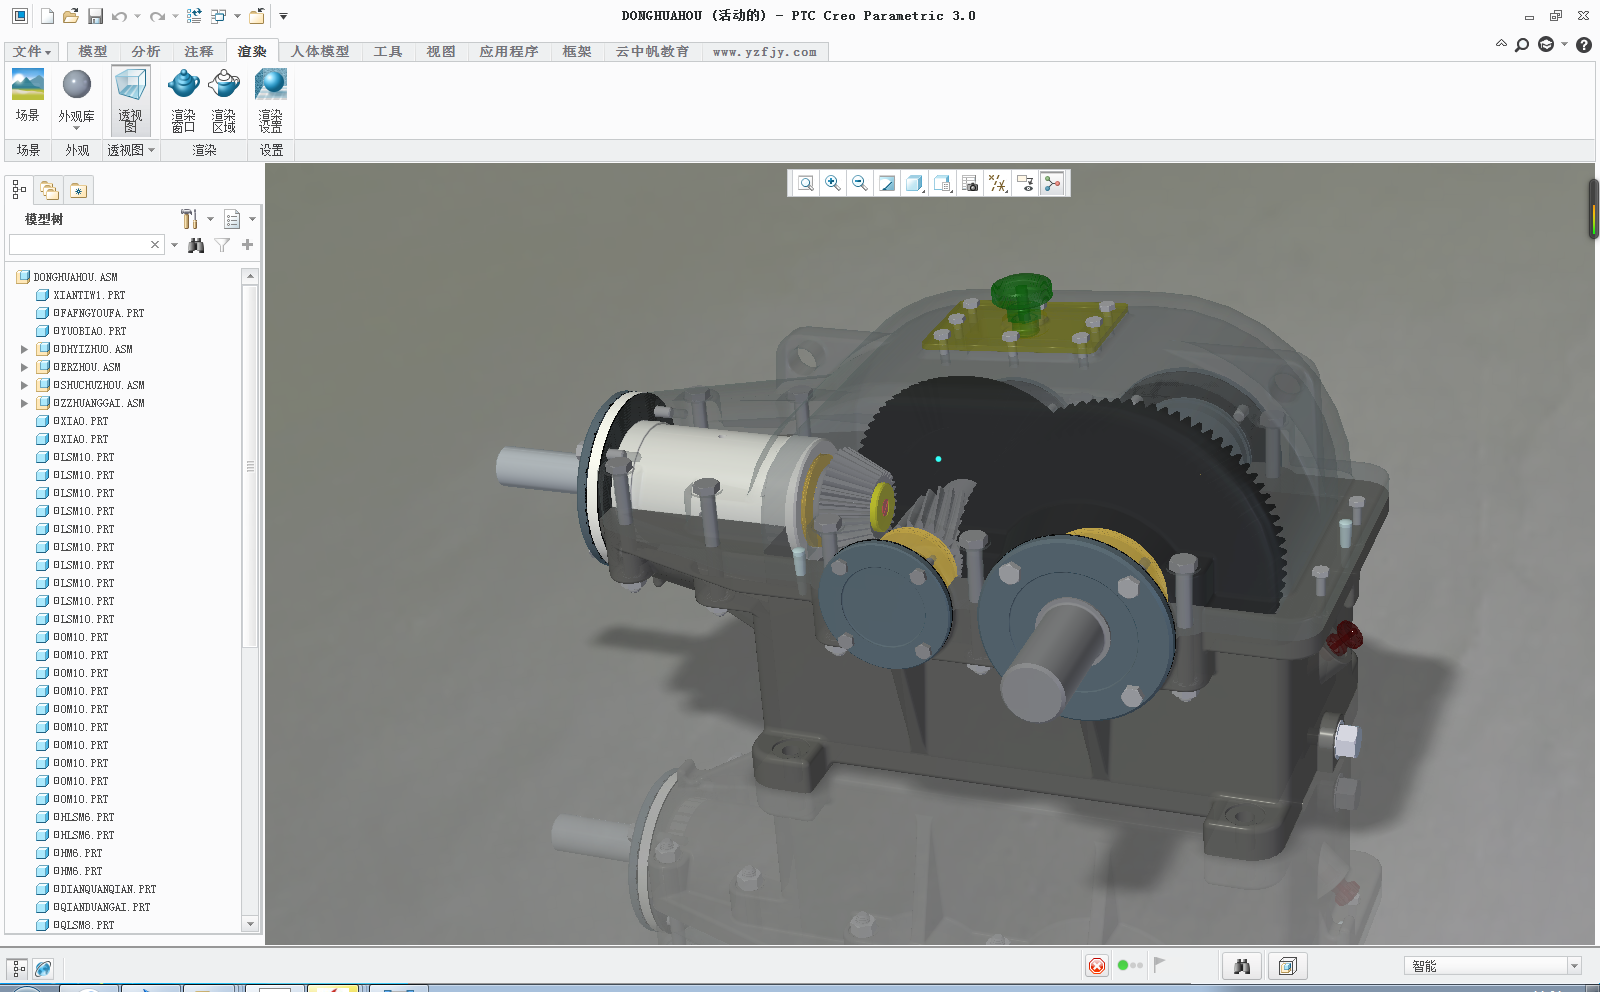Switch to the 注释 ribbon tab

click(199, 51)
